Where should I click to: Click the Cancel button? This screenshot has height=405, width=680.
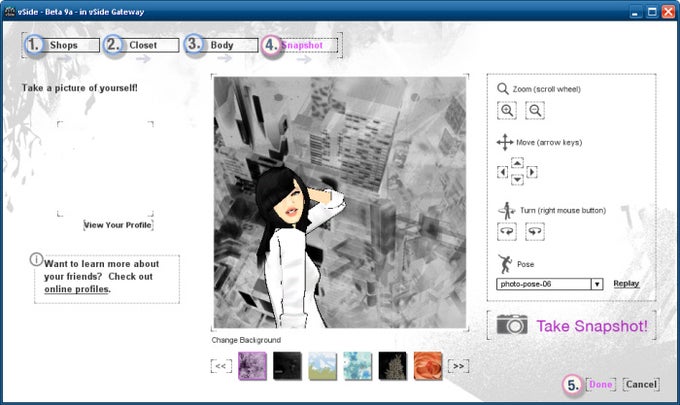click(641, 384)
